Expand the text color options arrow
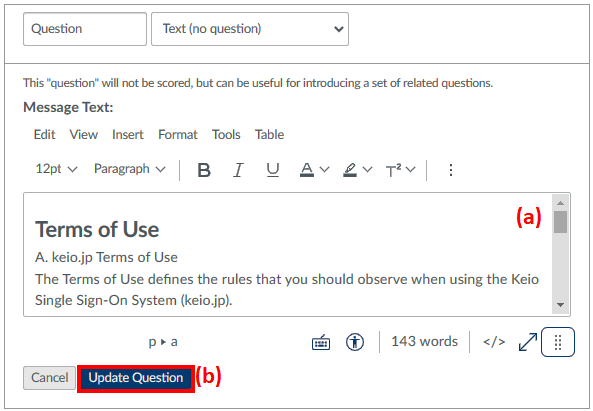The width and height of the screenshot is (593, 411). click(x=324, y=169)
